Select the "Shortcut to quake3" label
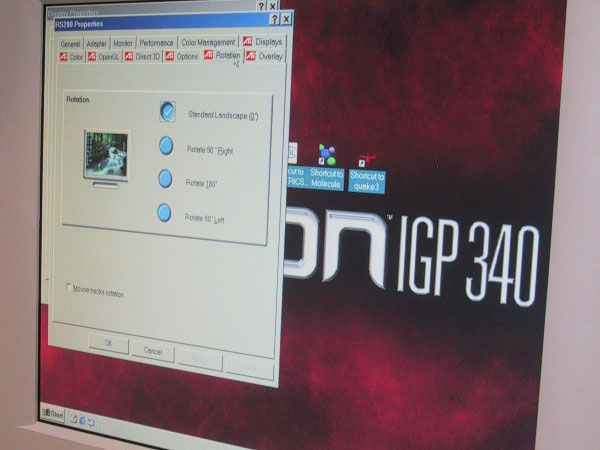The height and width of the screenshot is (450, 600). point(367,181)
